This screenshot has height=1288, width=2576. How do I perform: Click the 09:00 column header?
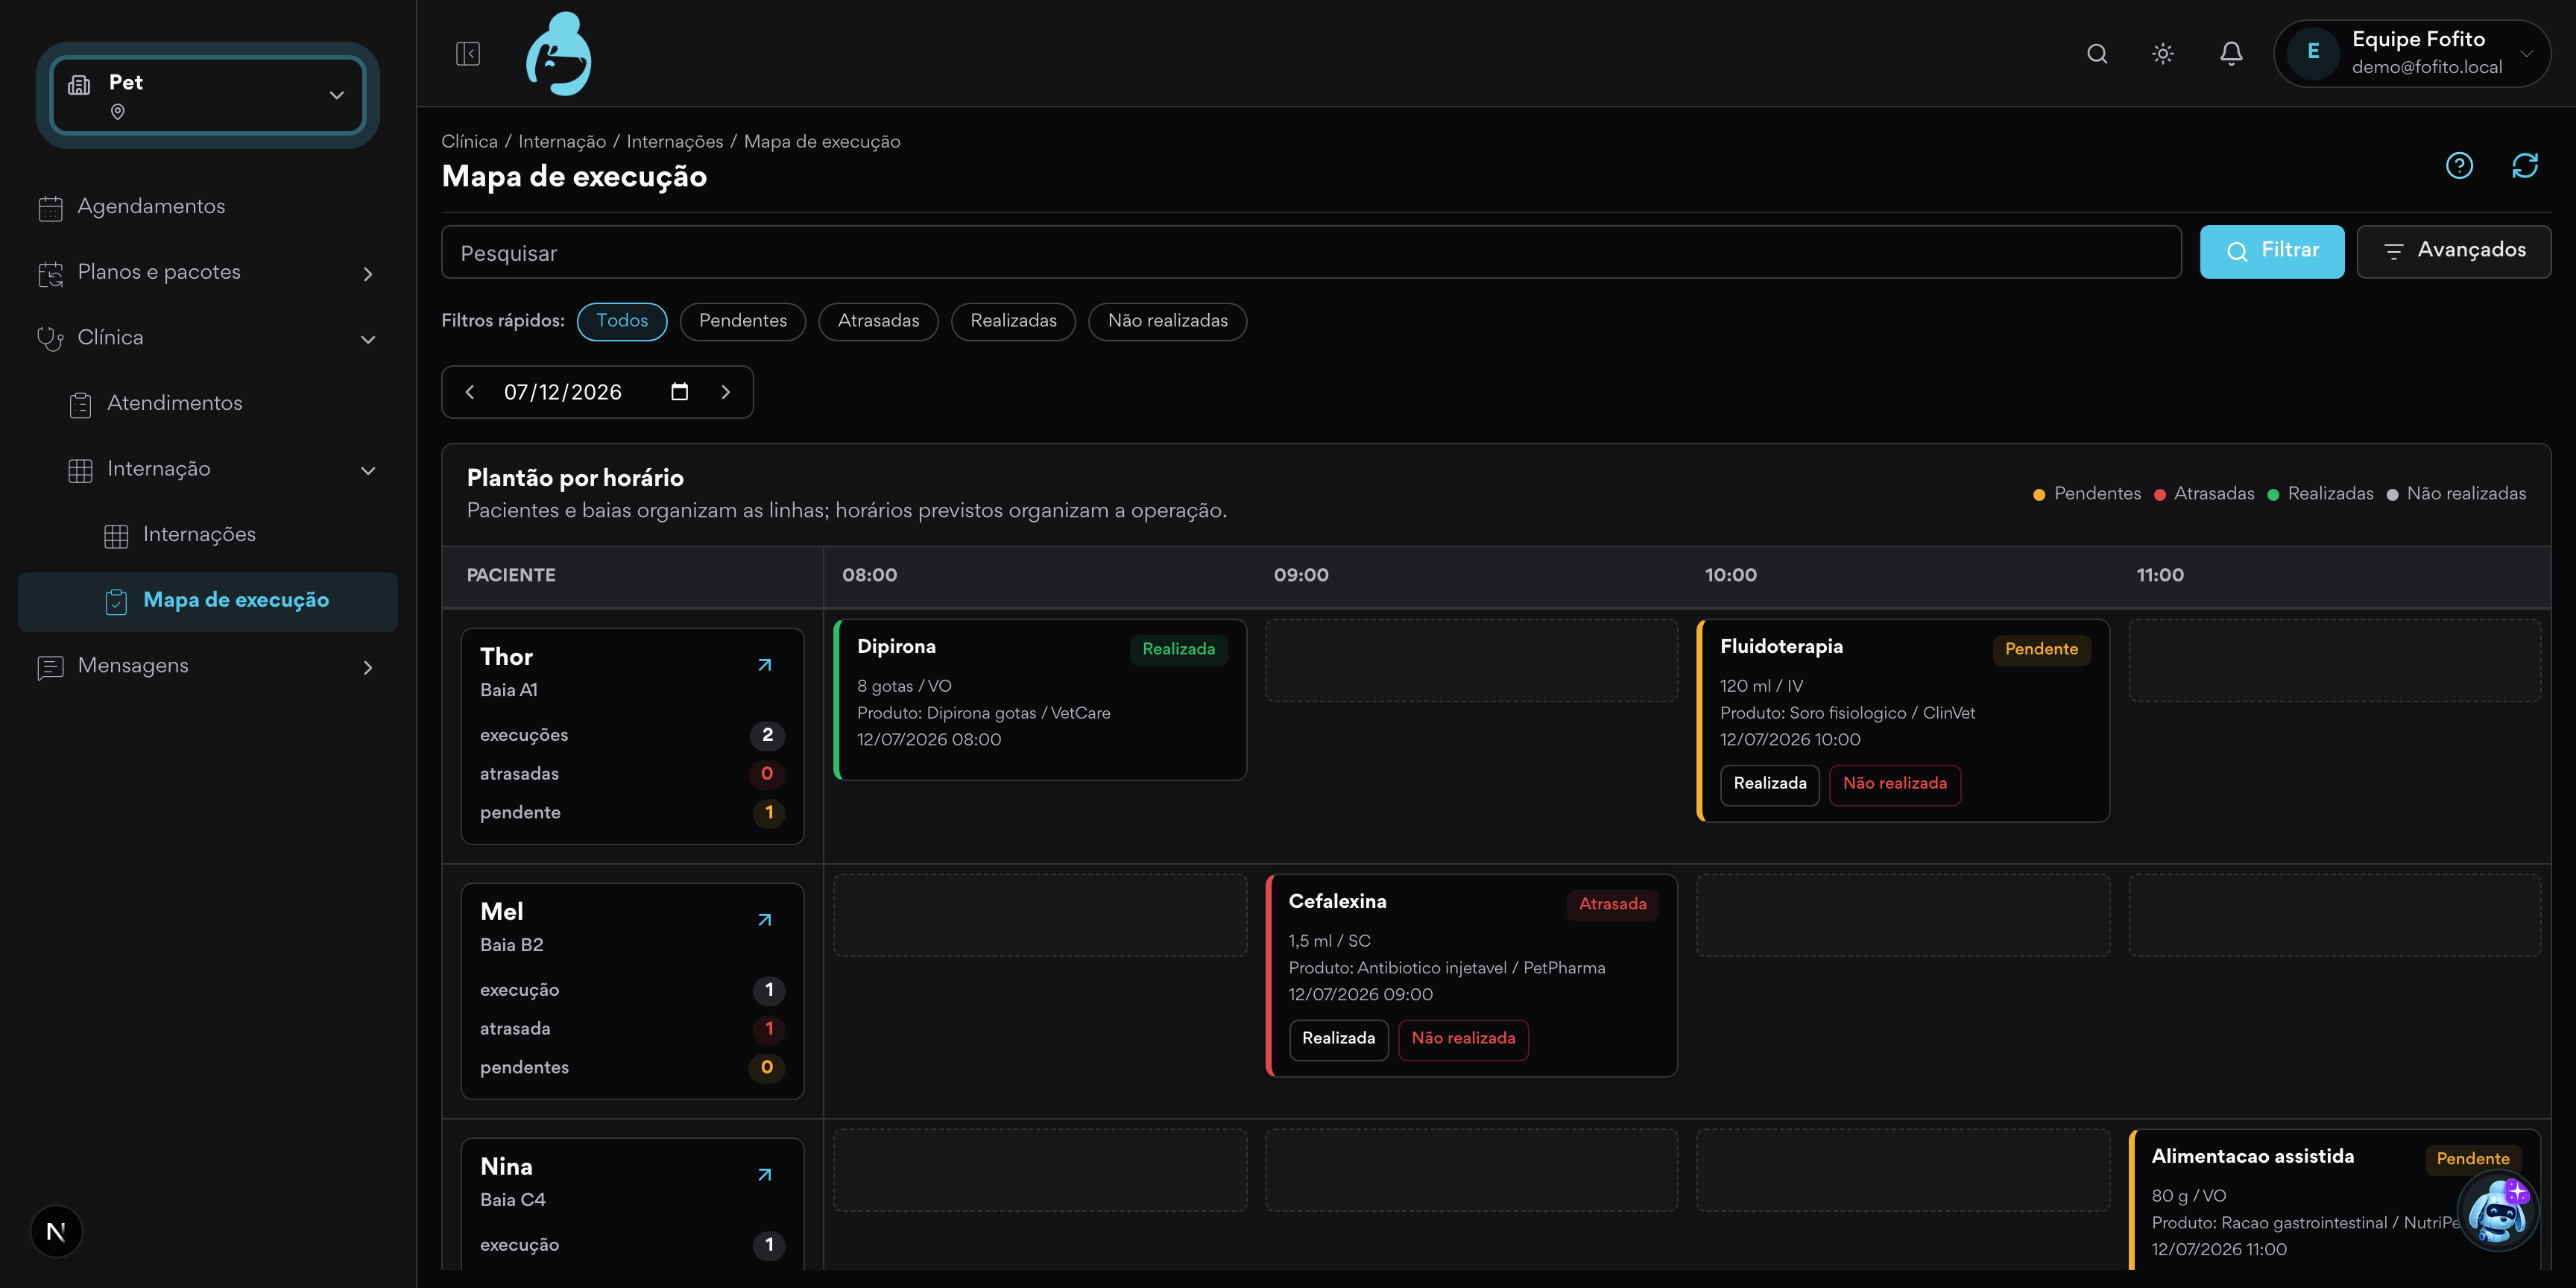pyautogui.click(x=1301, y=575)
